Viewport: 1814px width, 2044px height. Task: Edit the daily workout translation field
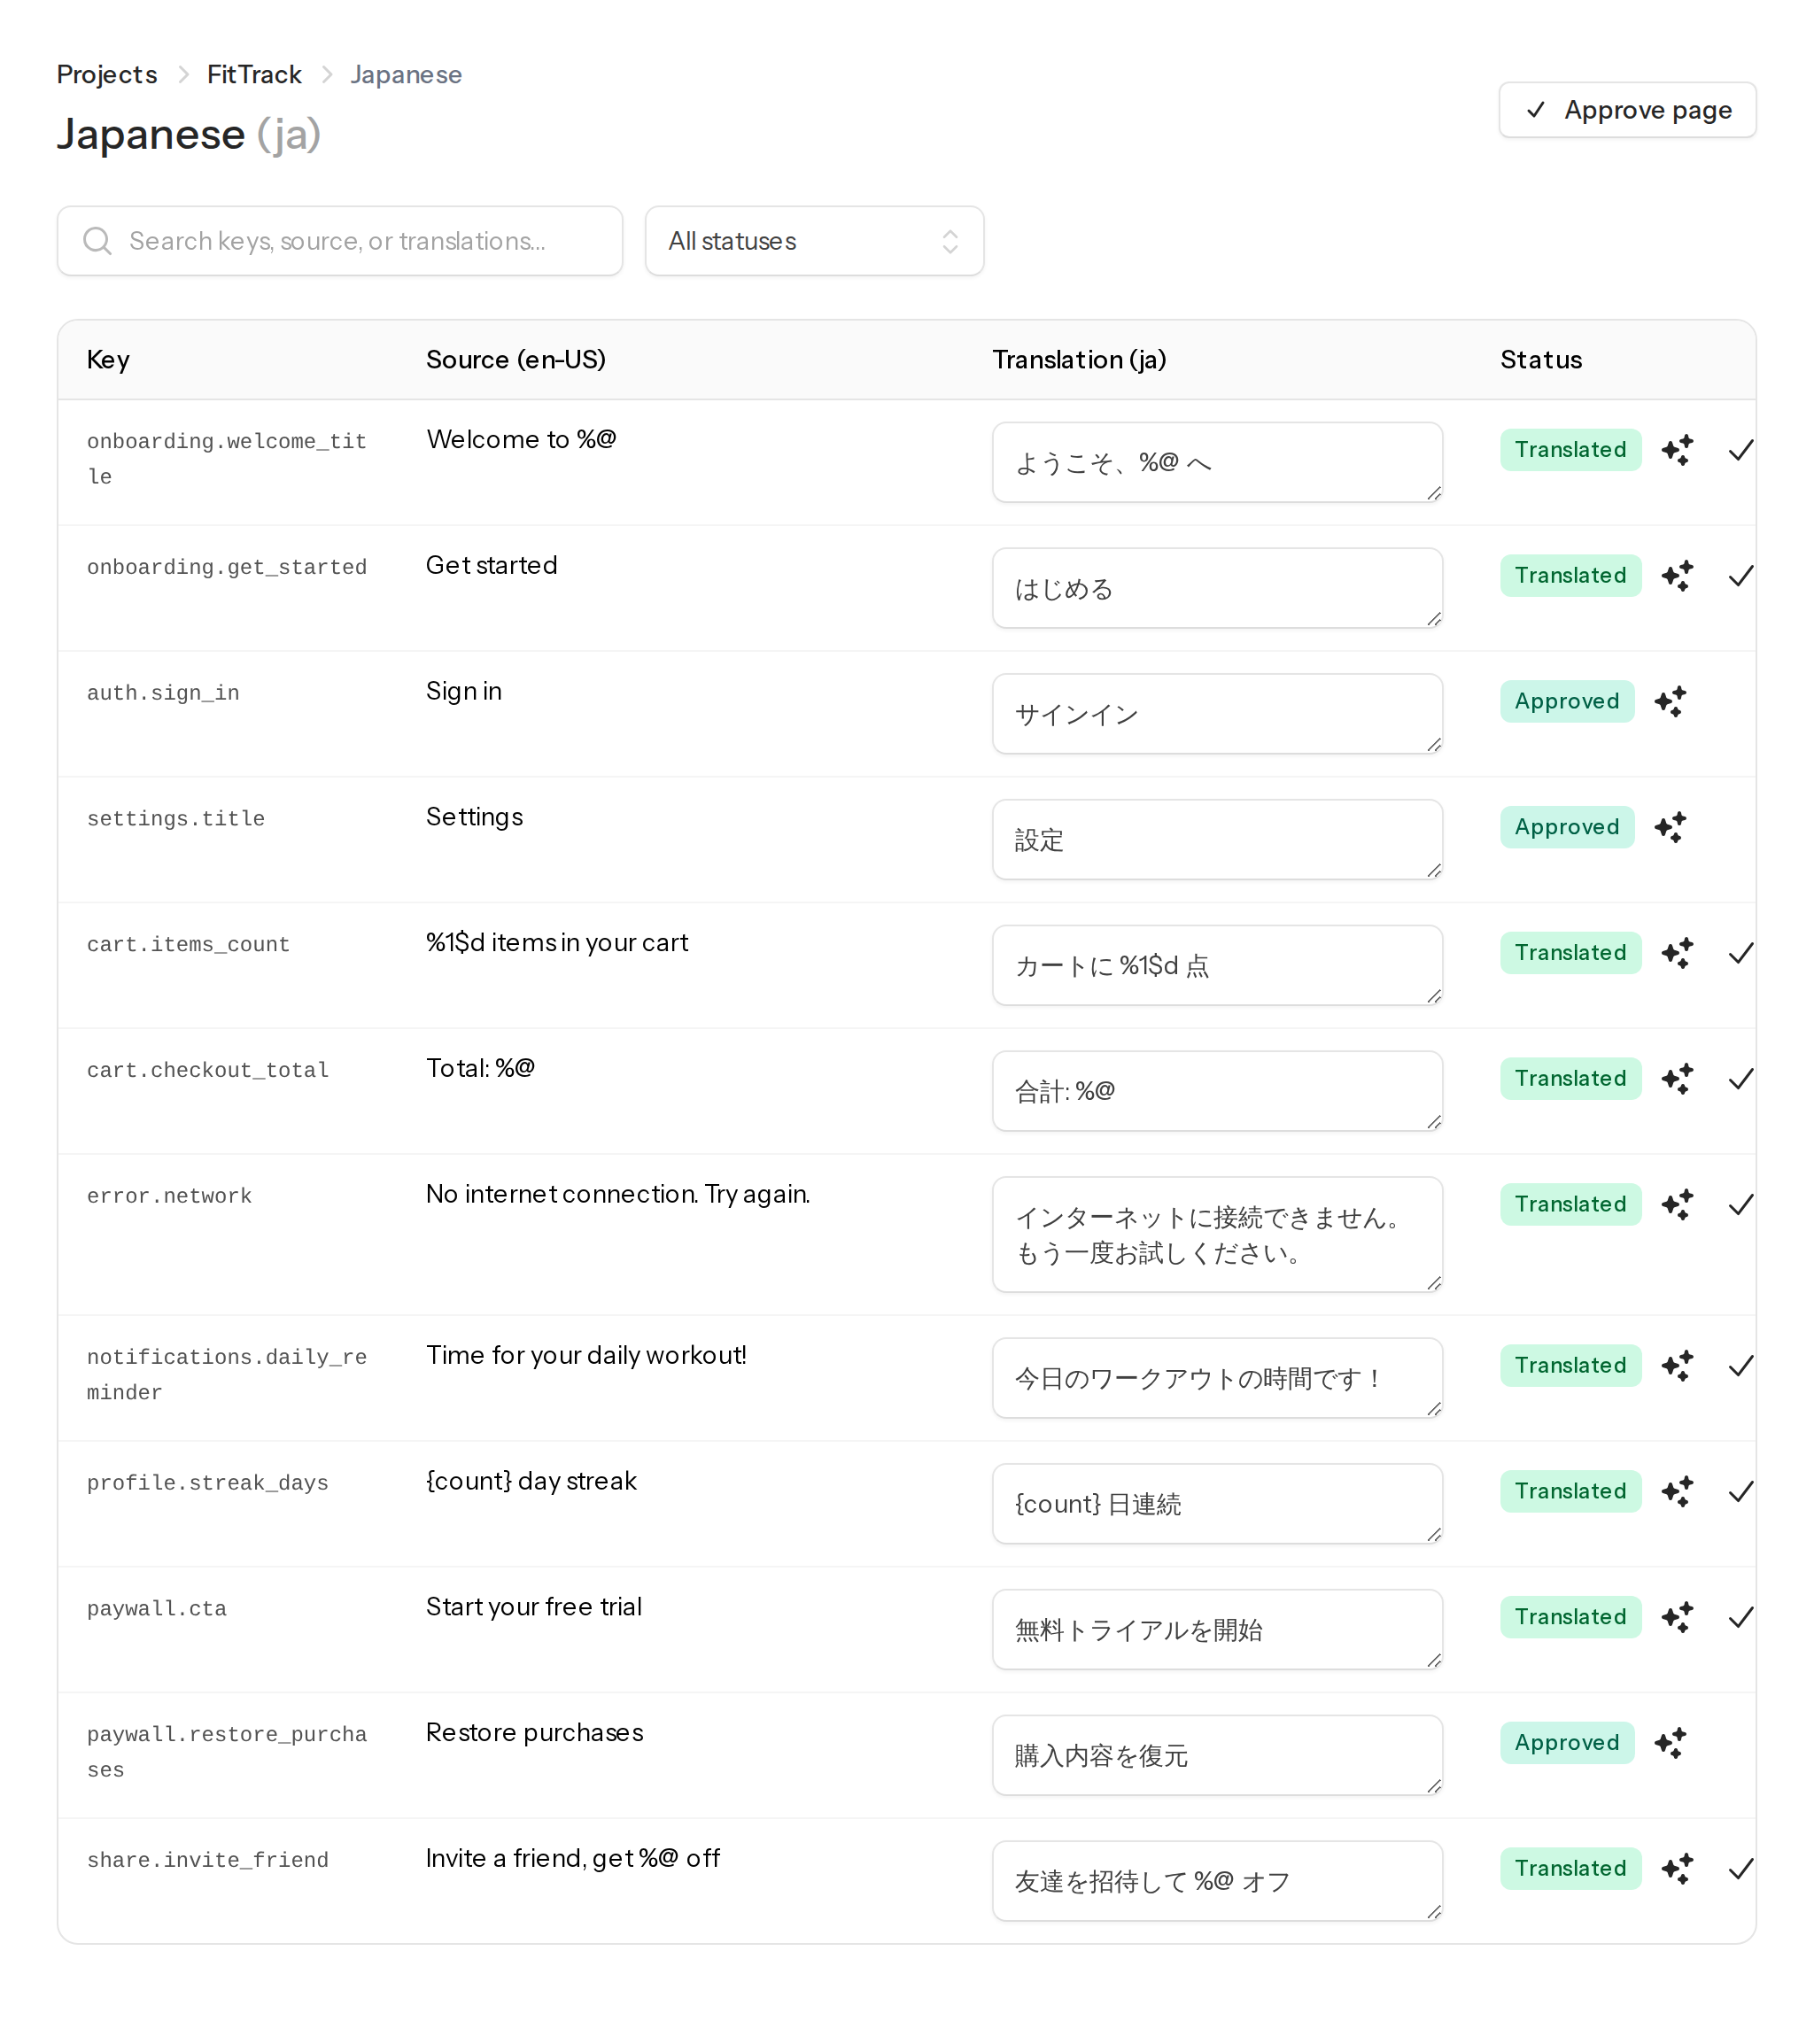click(x=1217, y=1378)
